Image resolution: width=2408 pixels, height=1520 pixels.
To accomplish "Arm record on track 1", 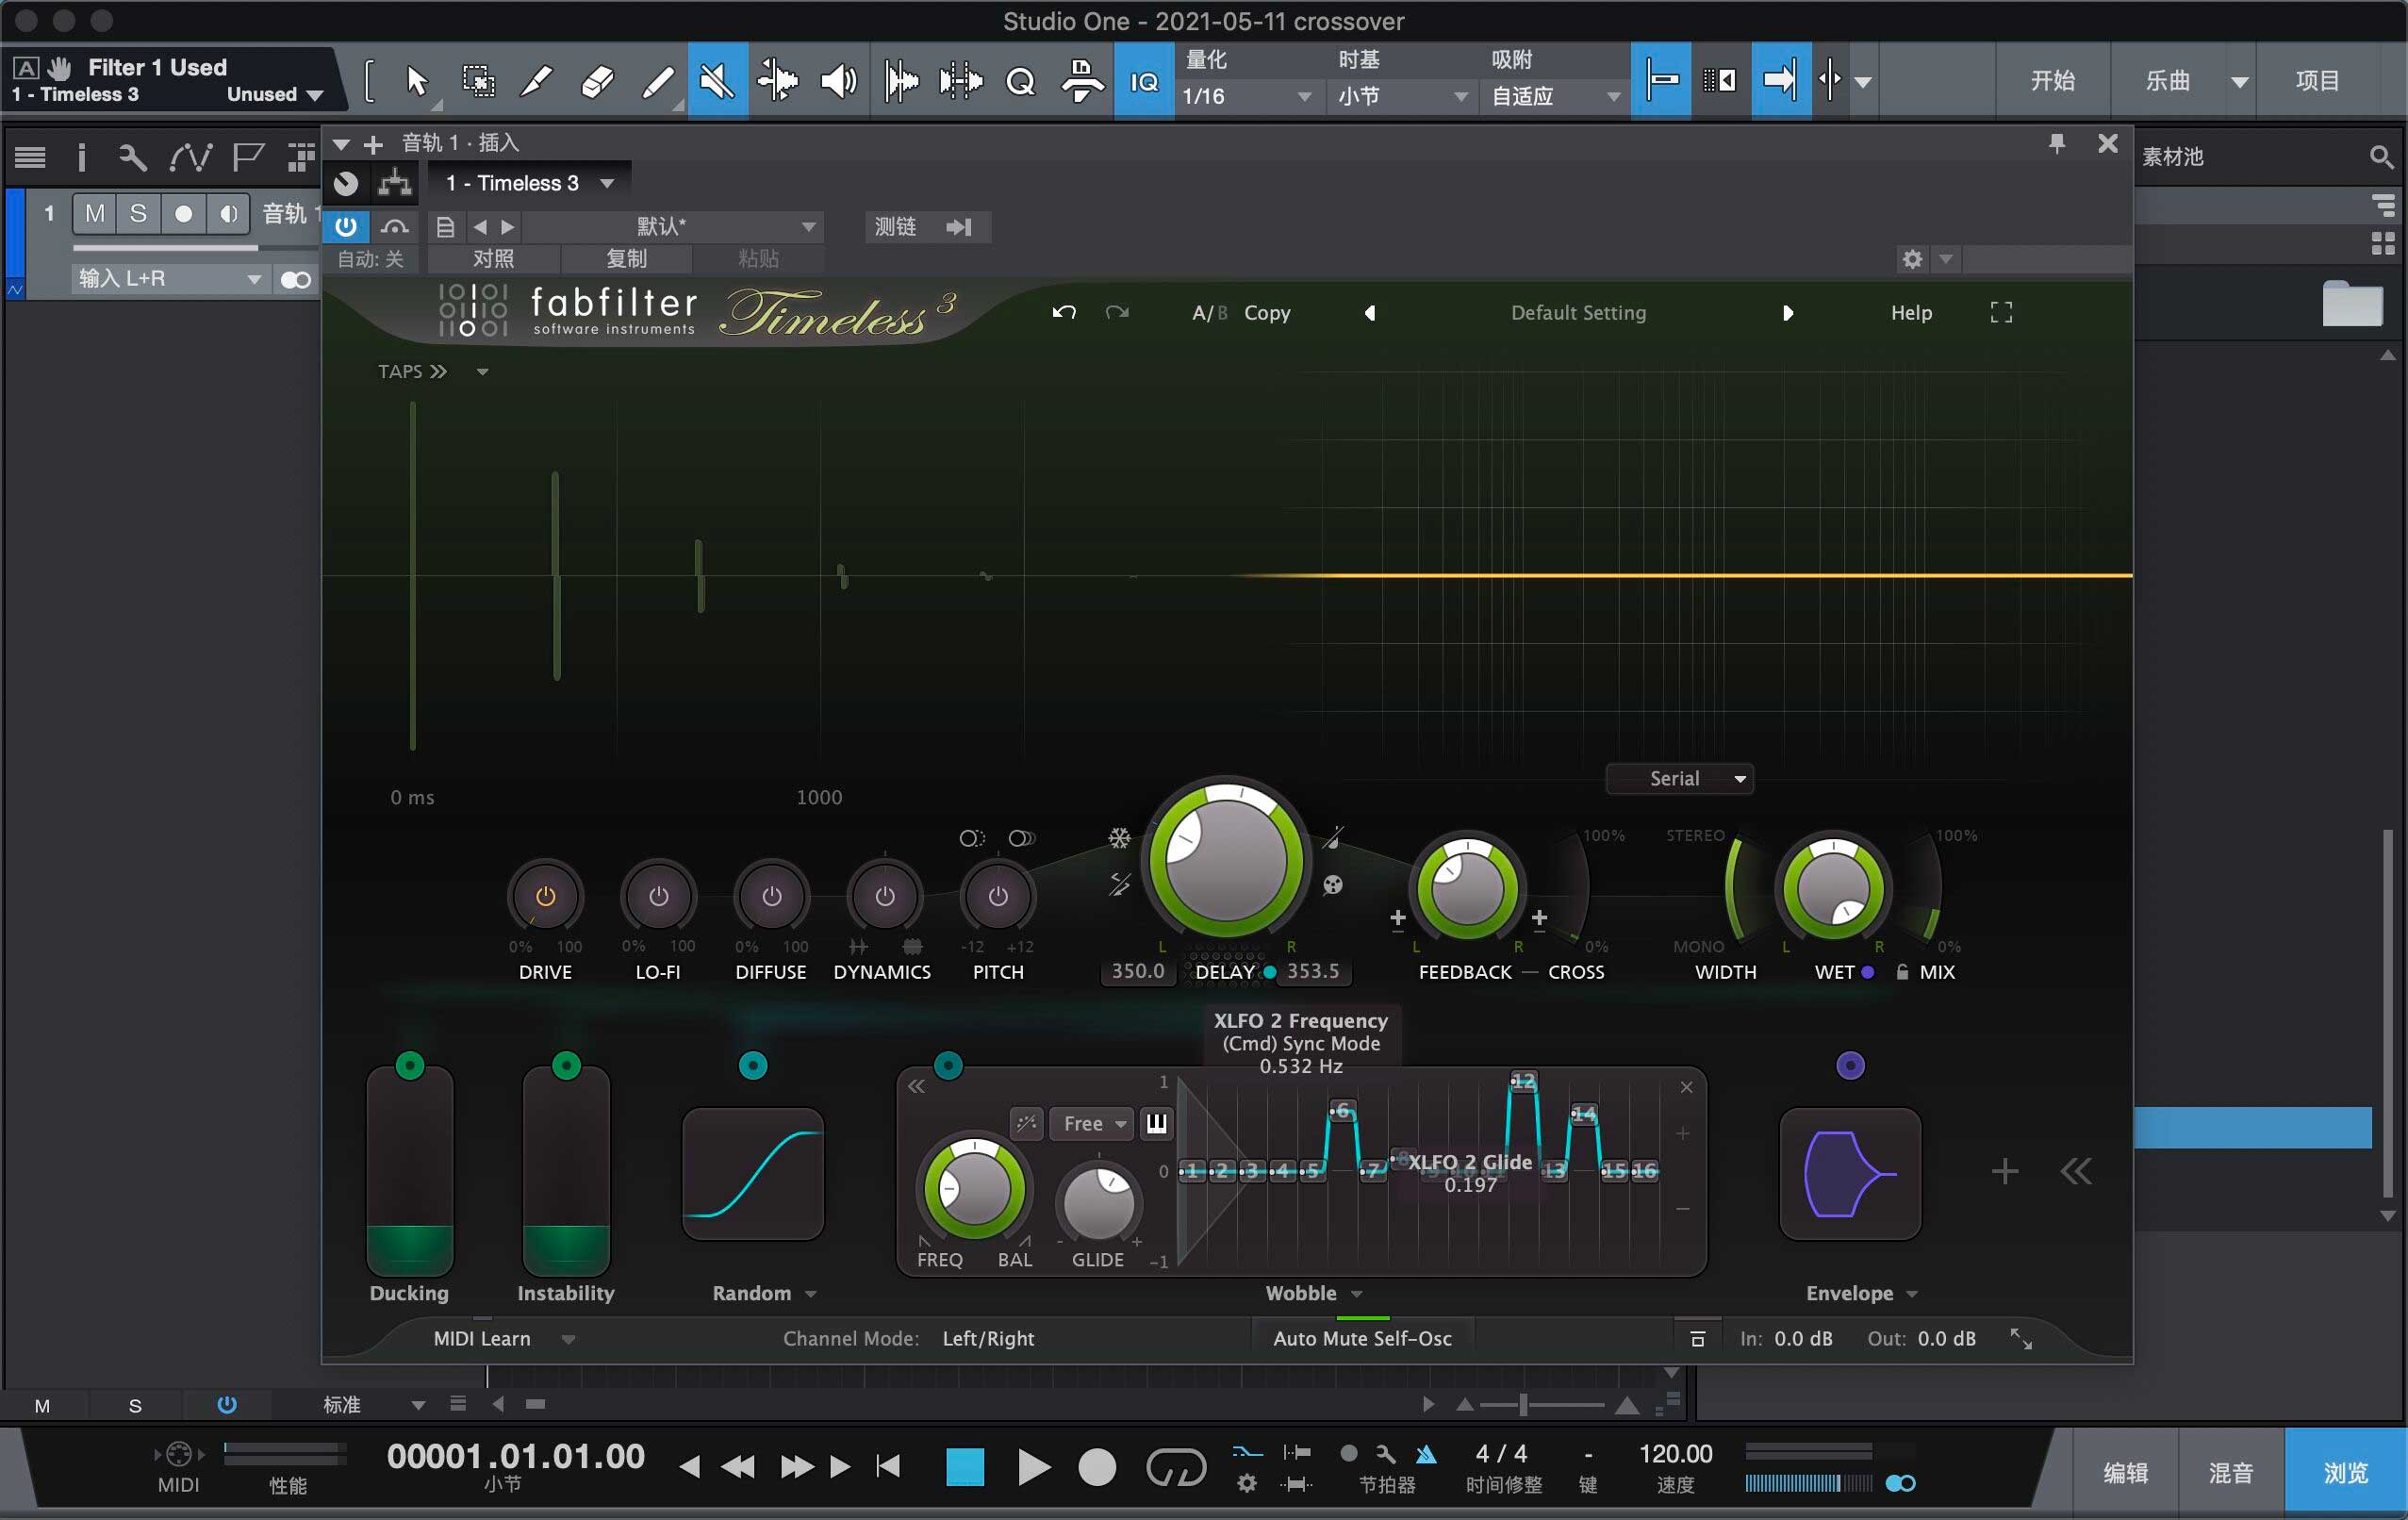I will [x=183, y=213].
